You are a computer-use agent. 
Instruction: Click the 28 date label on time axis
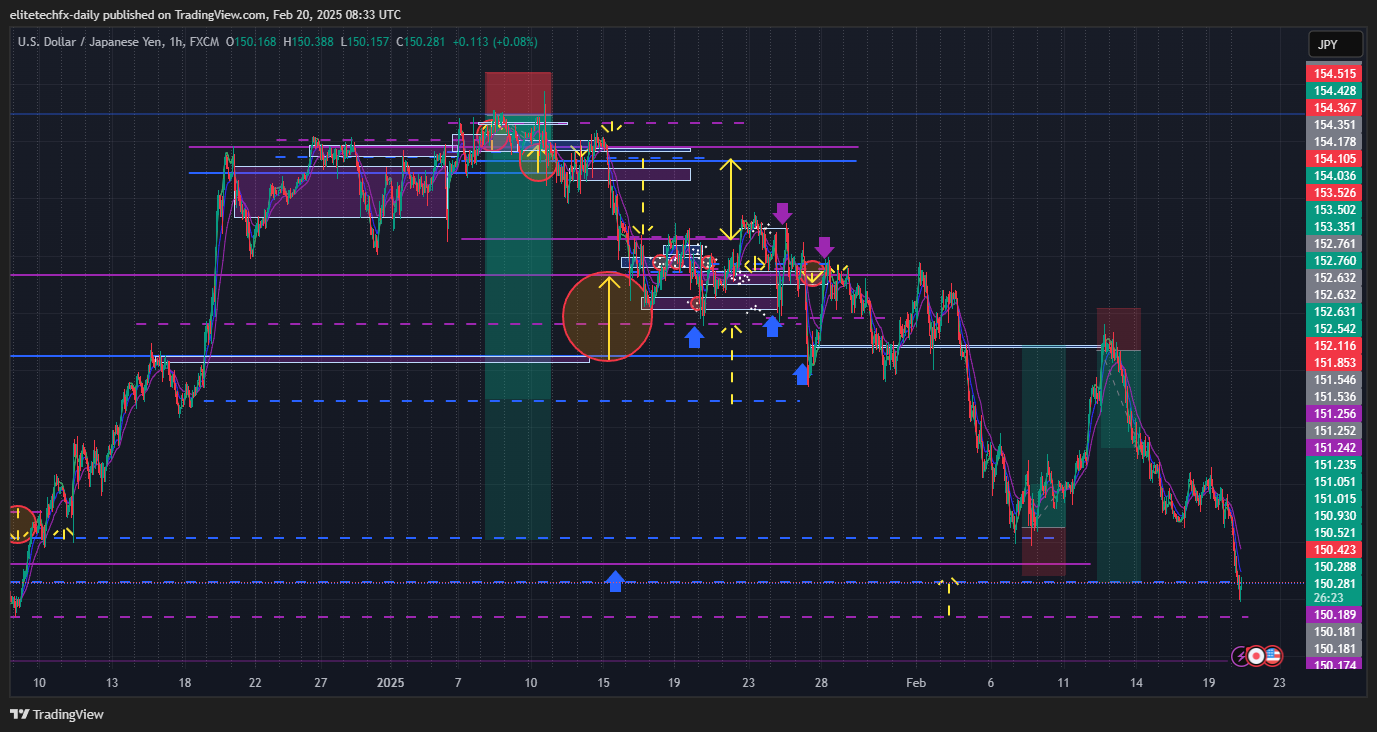click(821, 683)
